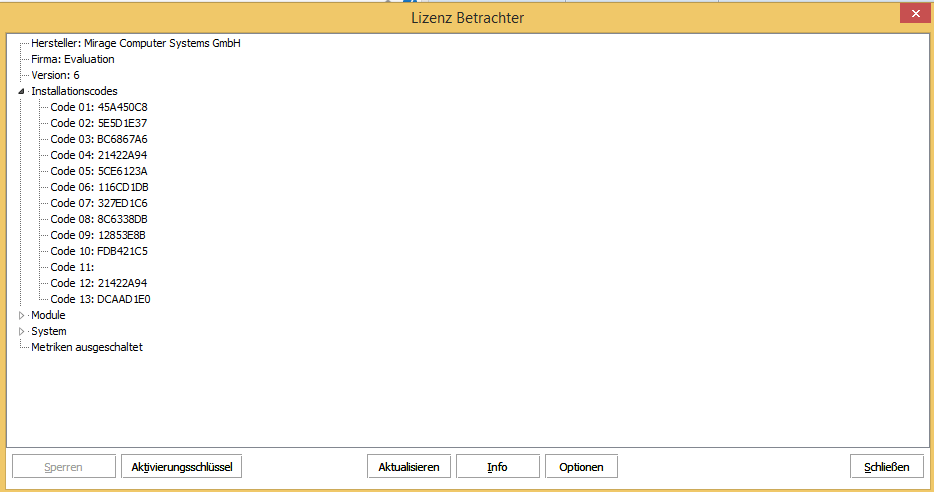The width and height of the screenshot is (934, 492).
Task: Select the Version: 6 tree entry
Action: 55,75
